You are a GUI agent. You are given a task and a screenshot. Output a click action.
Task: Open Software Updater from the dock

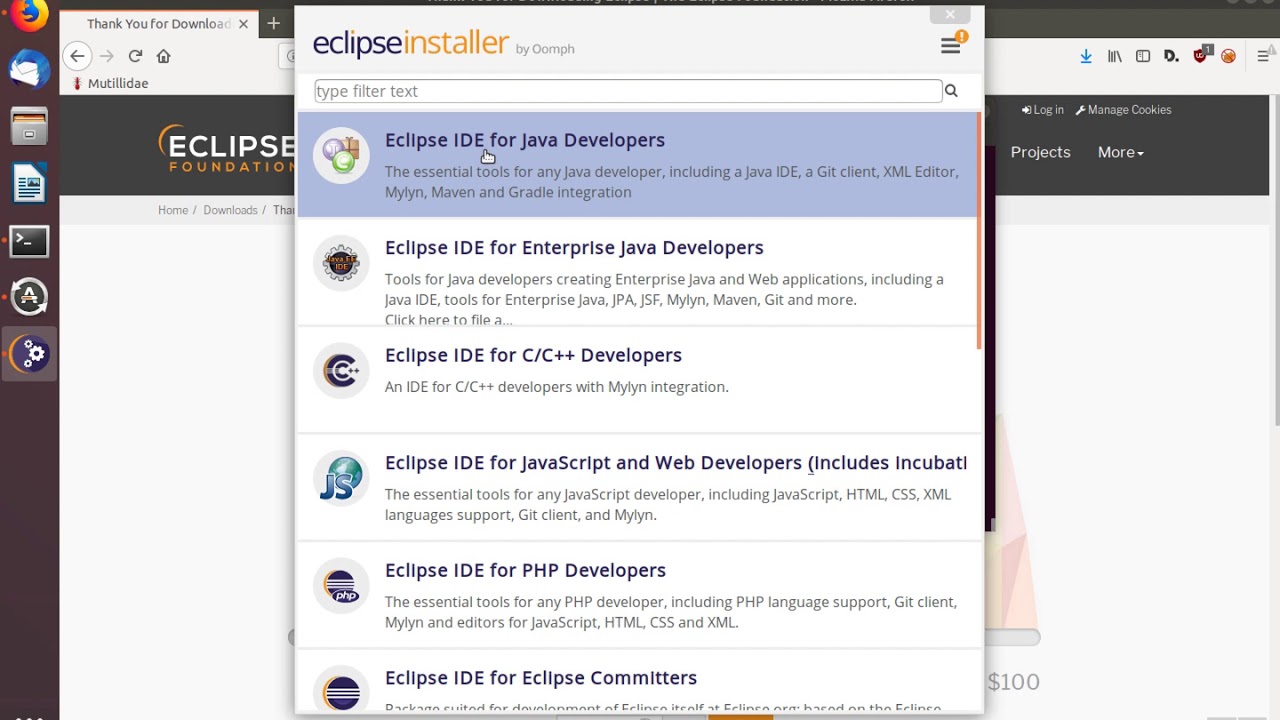(x=29, y=297)
